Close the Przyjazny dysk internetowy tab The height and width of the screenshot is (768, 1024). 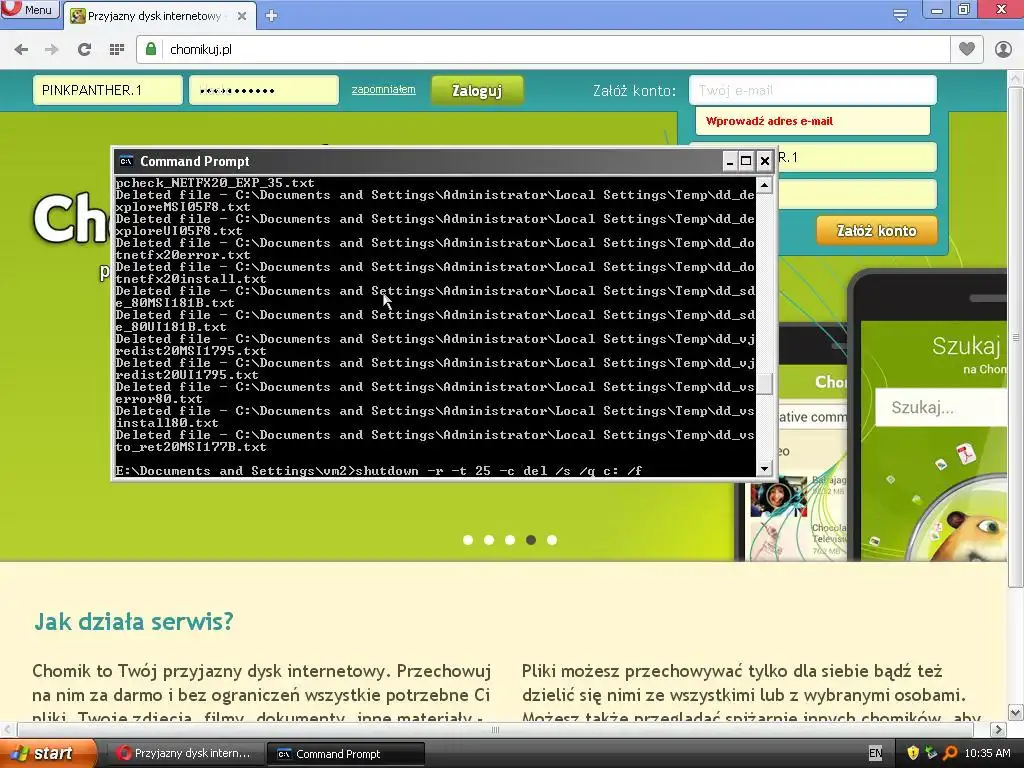242,16
